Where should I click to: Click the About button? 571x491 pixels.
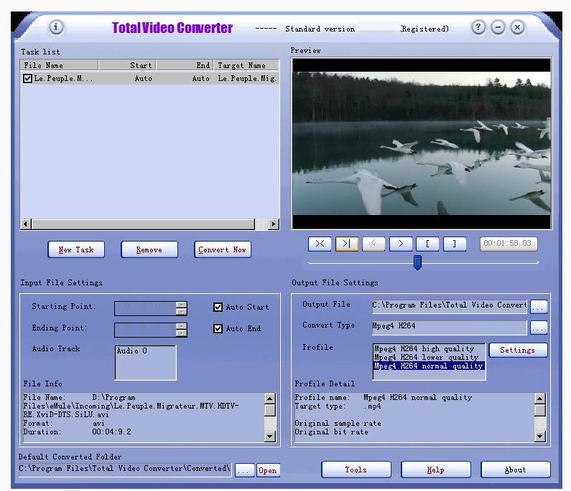(x=515, y=470)
